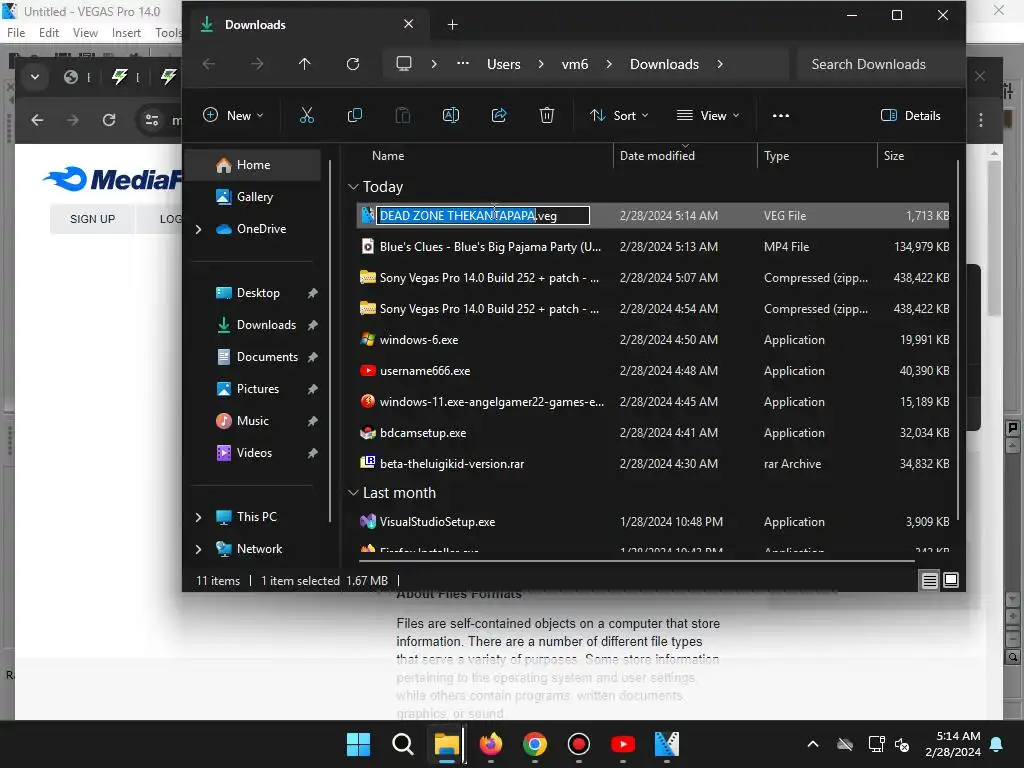Switch to details list view icon in status bar
The width and height of the screenshot is (1024, 768).
click(x=929, y=580)
